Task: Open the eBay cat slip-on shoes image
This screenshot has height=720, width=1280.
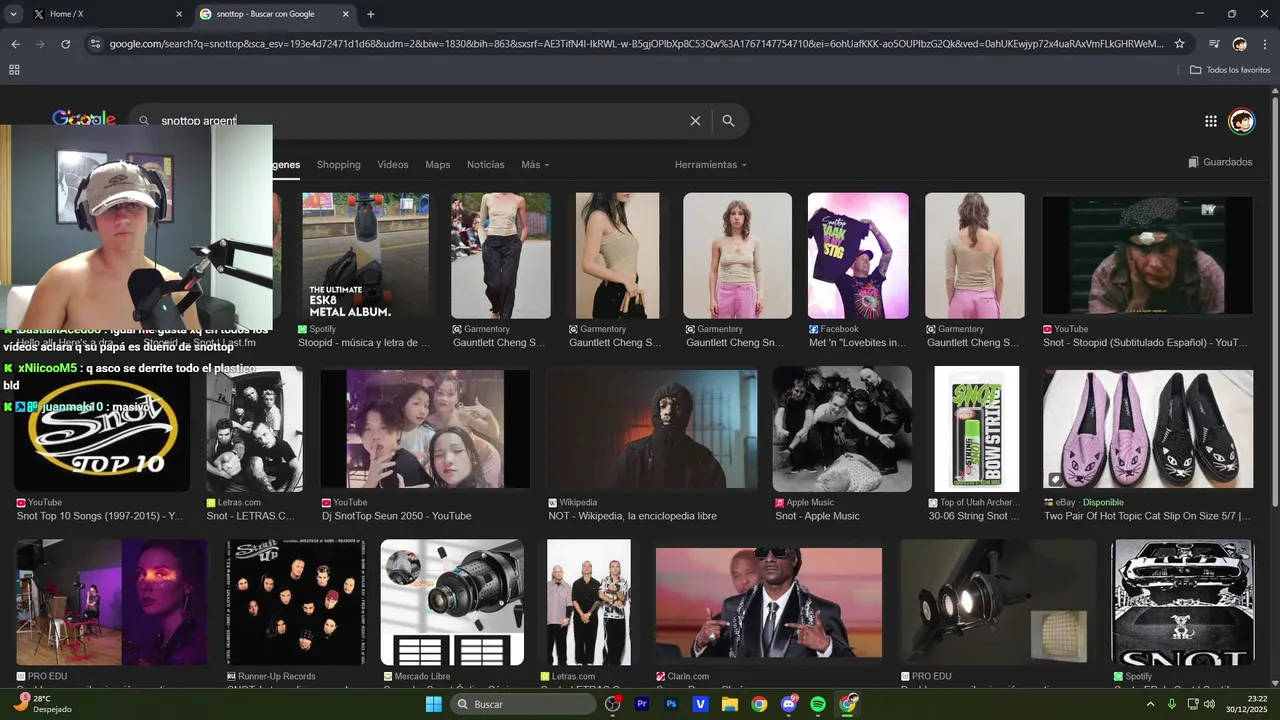Action: (1147, 430)
